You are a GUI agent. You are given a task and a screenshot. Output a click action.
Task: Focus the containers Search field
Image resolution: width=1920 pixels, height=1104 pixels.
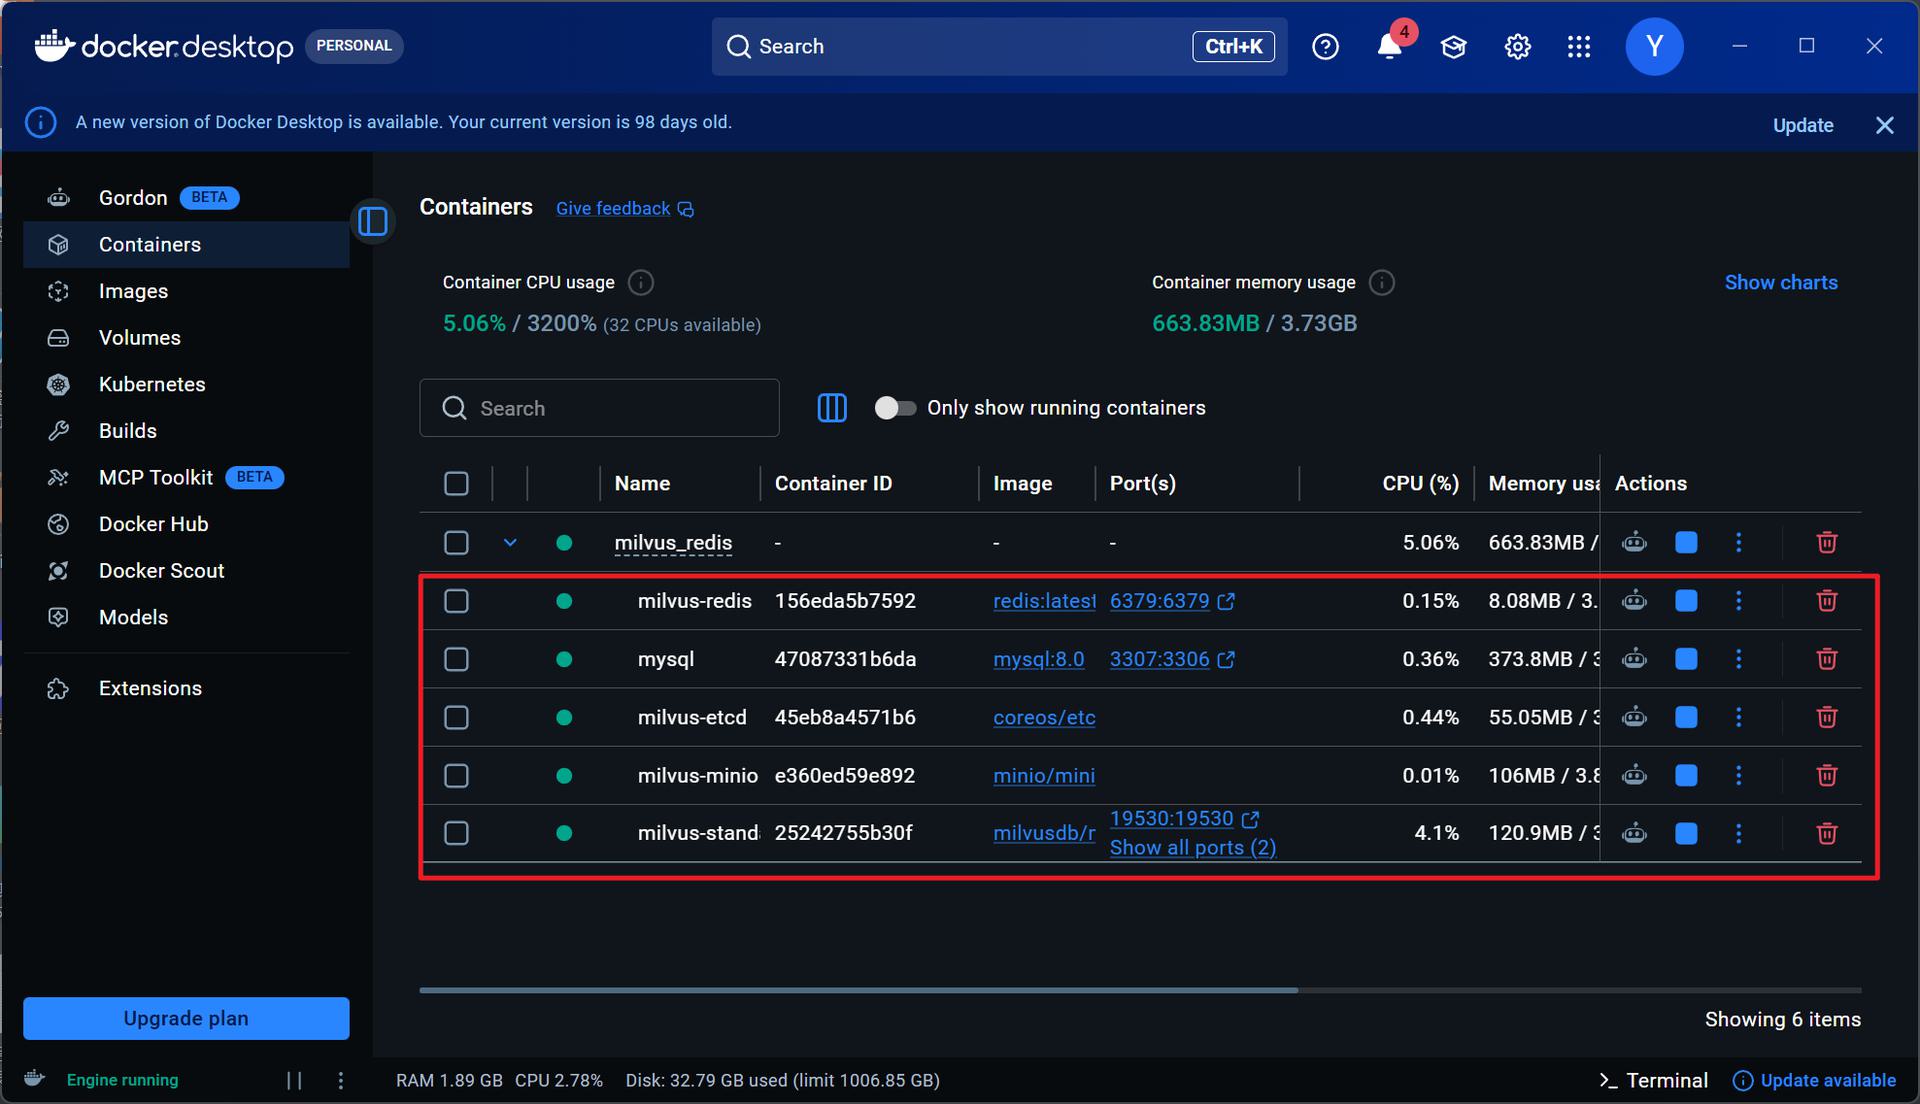(599, 408)
